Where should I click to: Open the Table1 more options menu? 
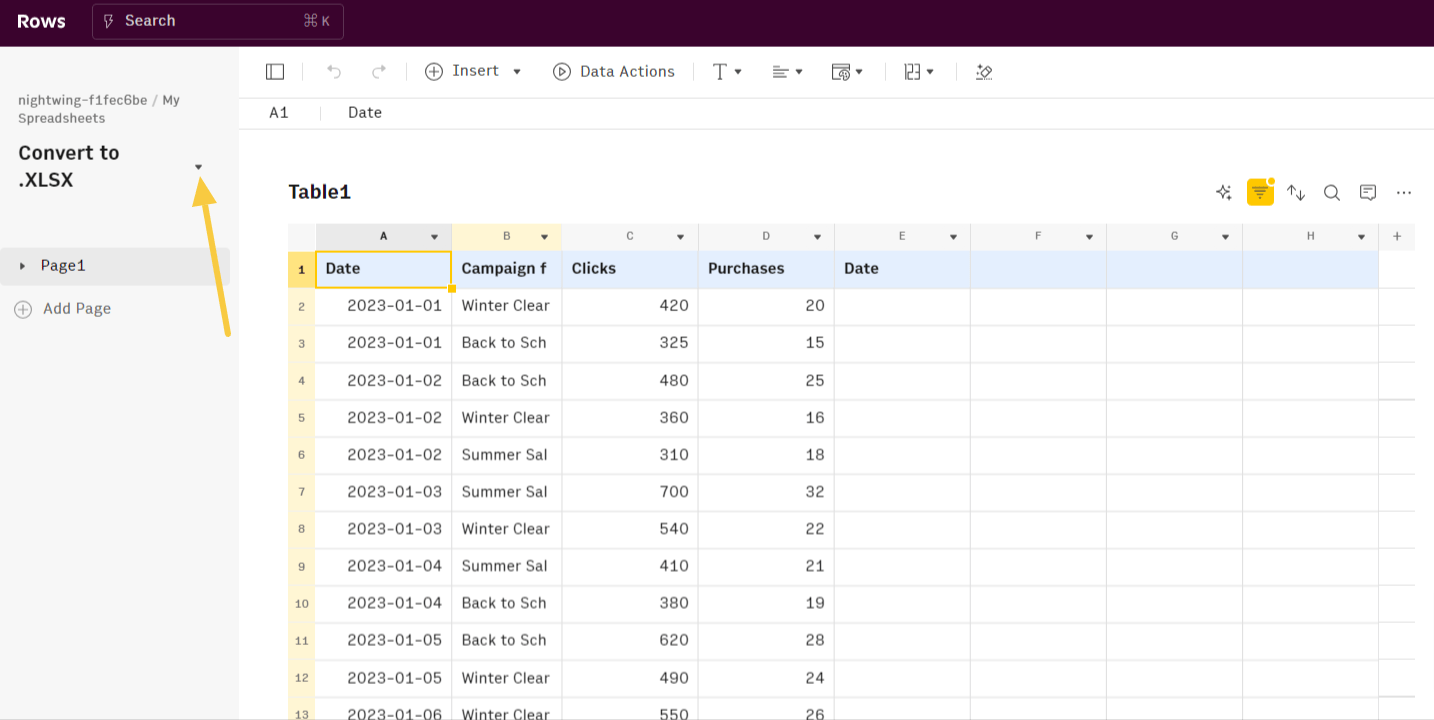point(1404,193)
